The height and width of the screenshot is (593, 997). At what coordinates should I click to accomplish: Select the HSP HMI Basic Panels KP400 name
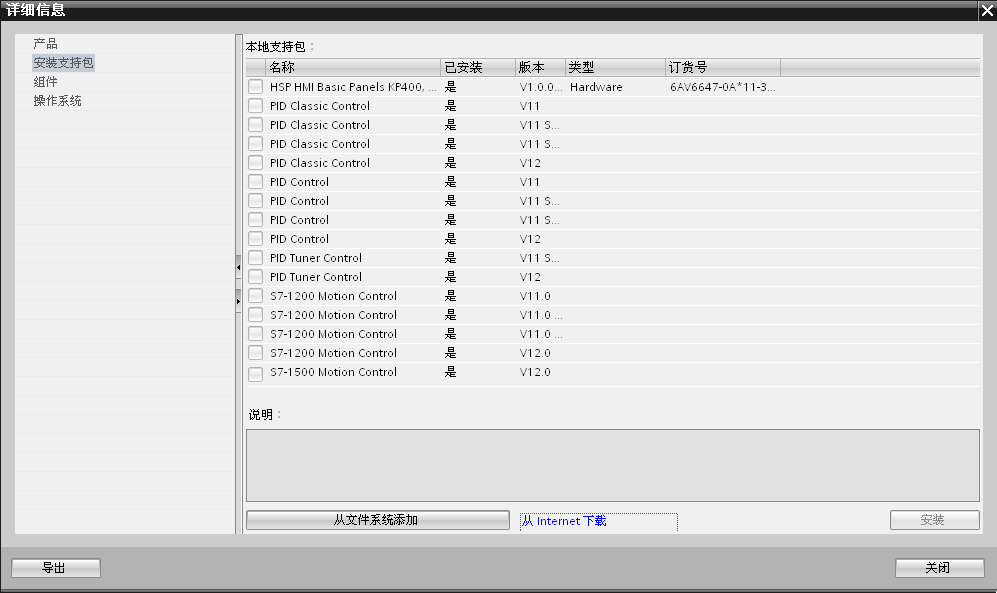click(353, 87)
